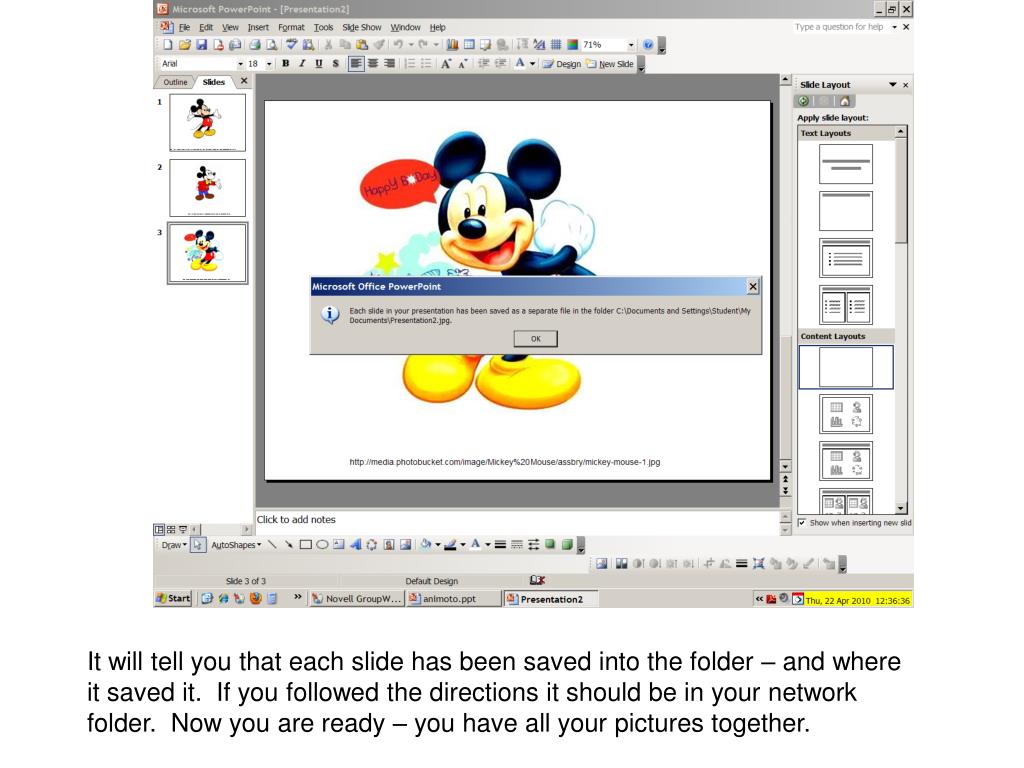Expand the Fill Color dropdown arrow

pos(438,545)
